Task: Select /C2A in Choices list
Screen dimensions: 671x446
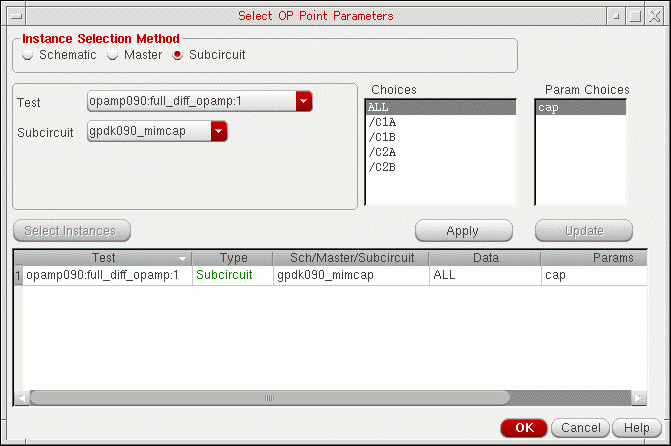Action: click(x=440, y=152)
